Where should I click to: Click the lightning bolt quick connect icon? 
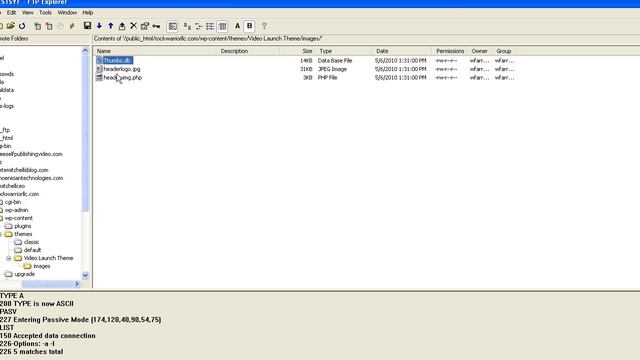(72, 26)
